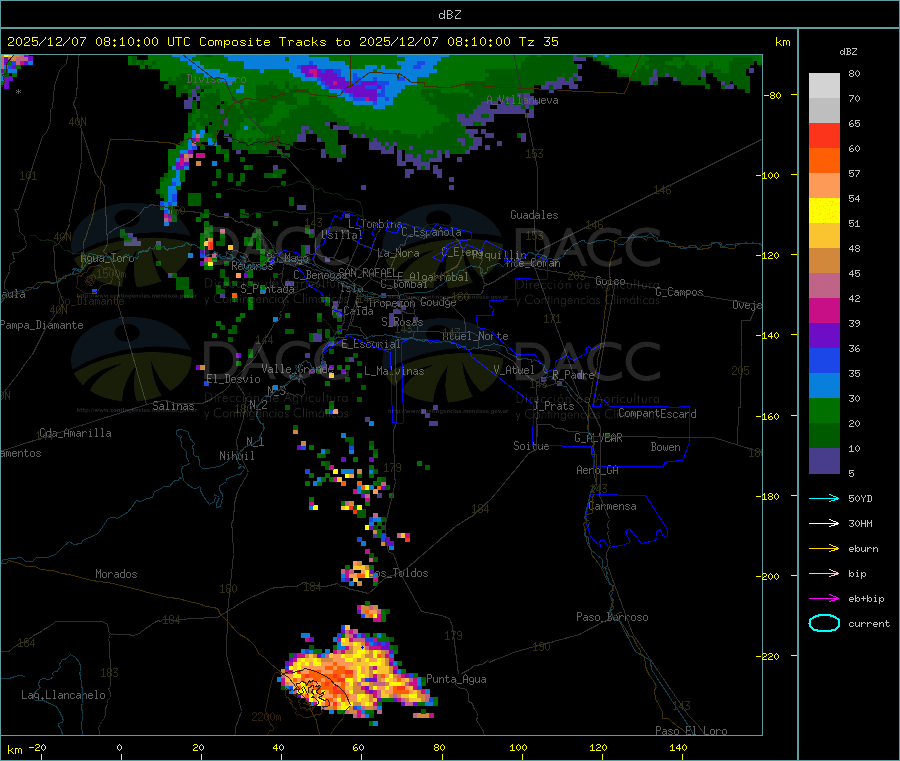
Task: Click the 'Paso_El_Loro' place label
Action: (691, 731)
